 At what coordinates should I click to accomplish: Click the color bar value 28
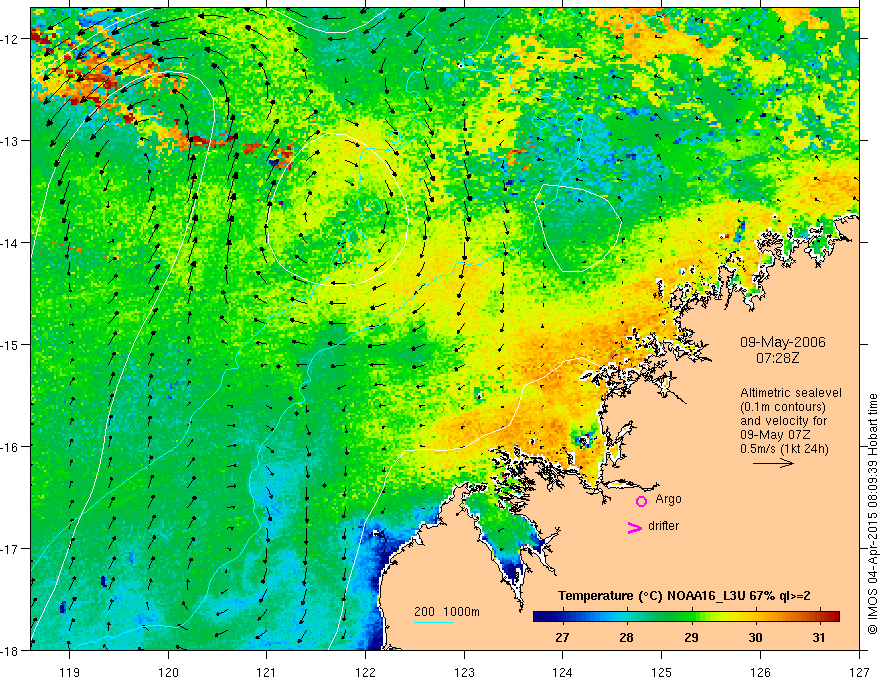tap(626, 637)
